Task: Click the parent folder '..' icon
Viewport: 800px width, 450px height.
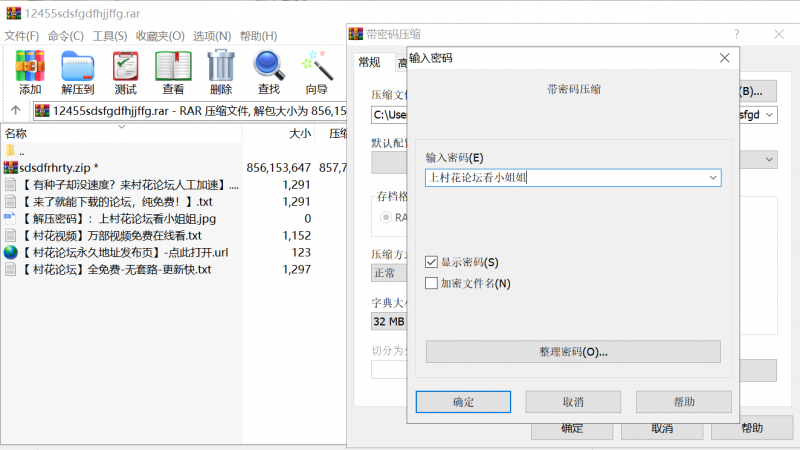Action: (x=10, y=151)
